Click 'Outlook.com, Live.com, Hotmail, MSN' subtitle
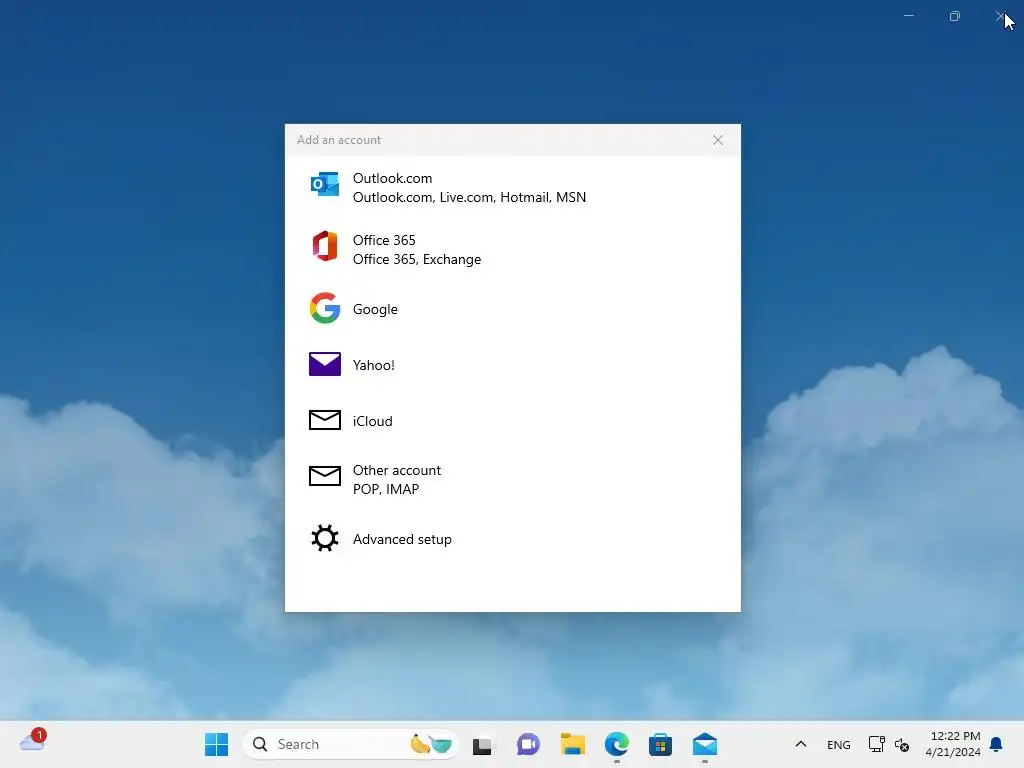 [469, 197]
